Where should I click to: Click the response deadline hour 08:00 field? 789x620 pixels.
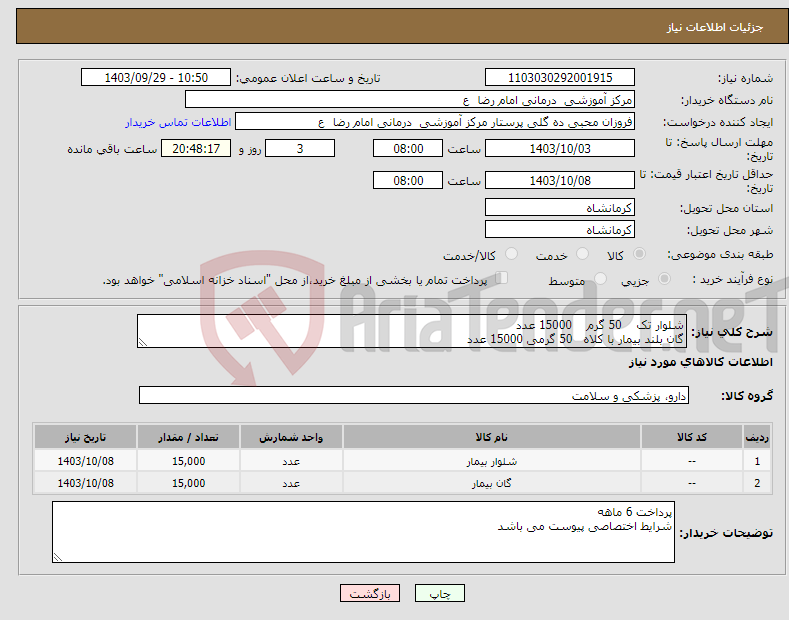pos(408,148)
